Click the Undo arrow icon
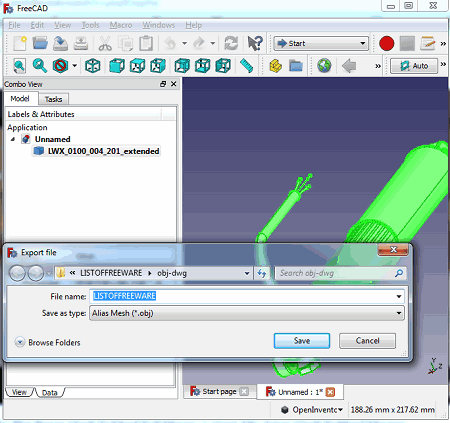The image size is (450, 423). pos(170,44)
